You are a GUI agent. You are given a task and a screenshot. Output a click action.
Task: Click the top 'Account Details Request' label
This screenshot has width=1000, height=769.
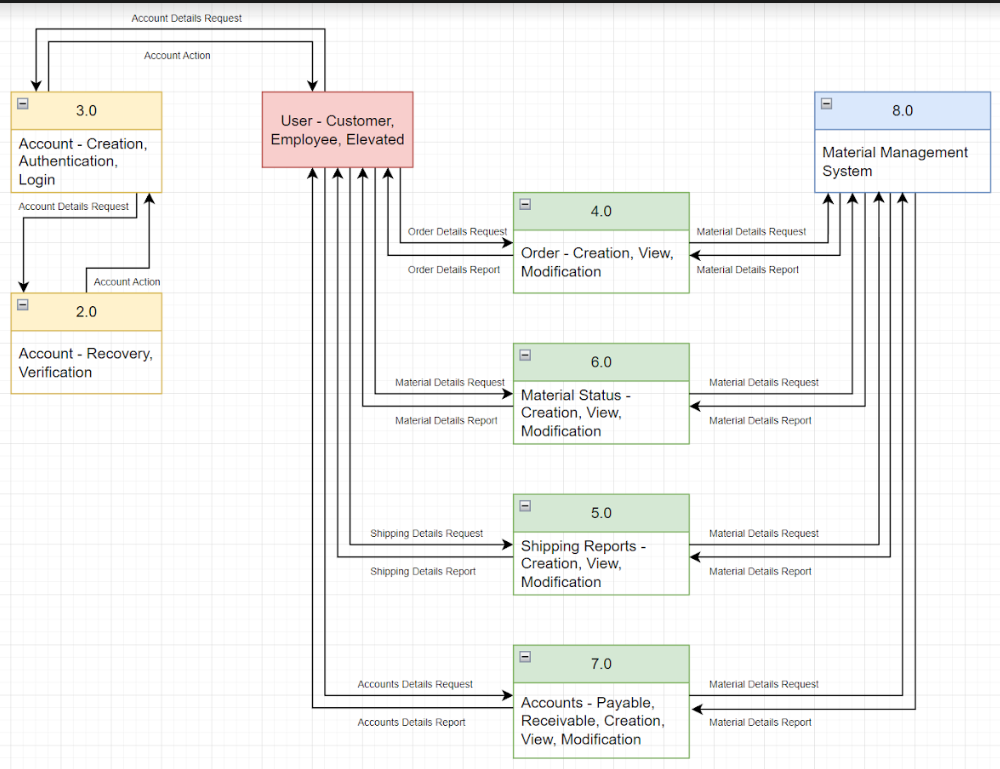[x=186, y=17]
